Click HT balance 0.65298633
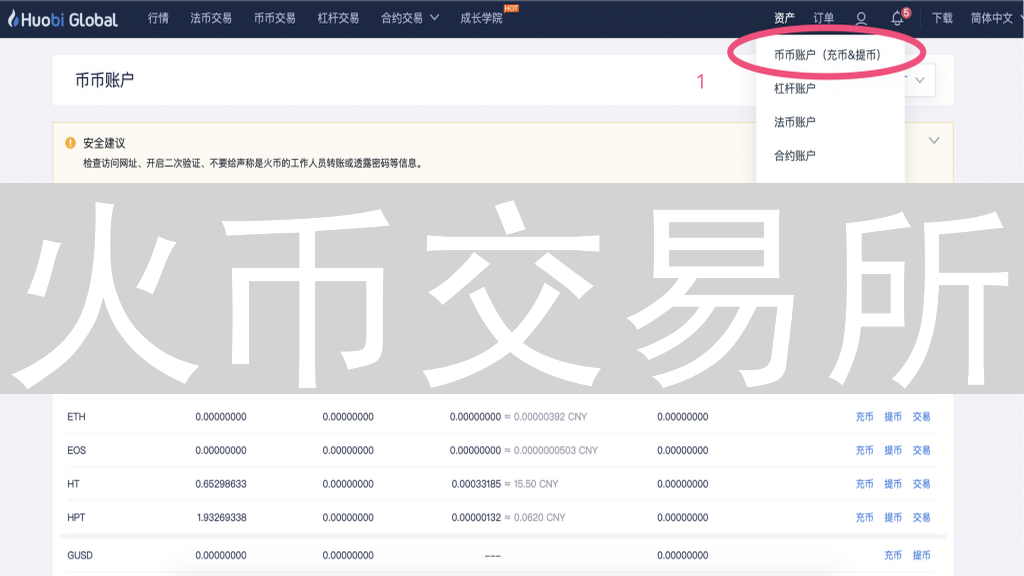Screen dimensions: 1024x576 [x=221, y=484]
